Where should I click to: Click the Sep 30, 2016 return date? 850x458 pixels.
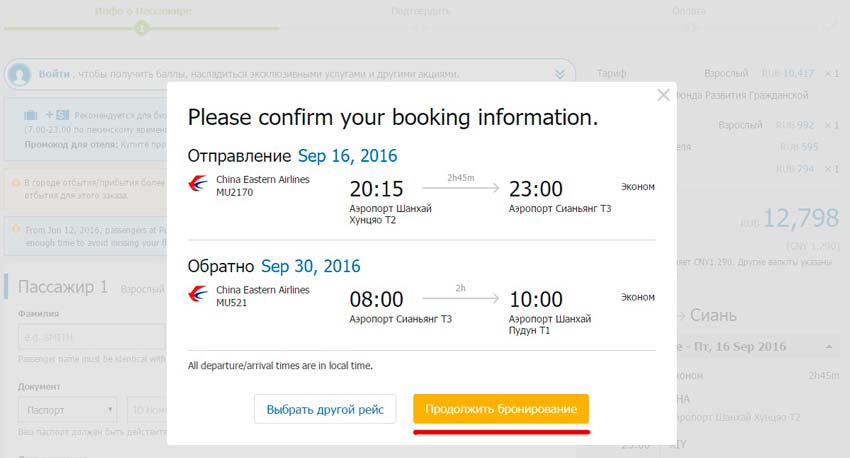(311, 266)
